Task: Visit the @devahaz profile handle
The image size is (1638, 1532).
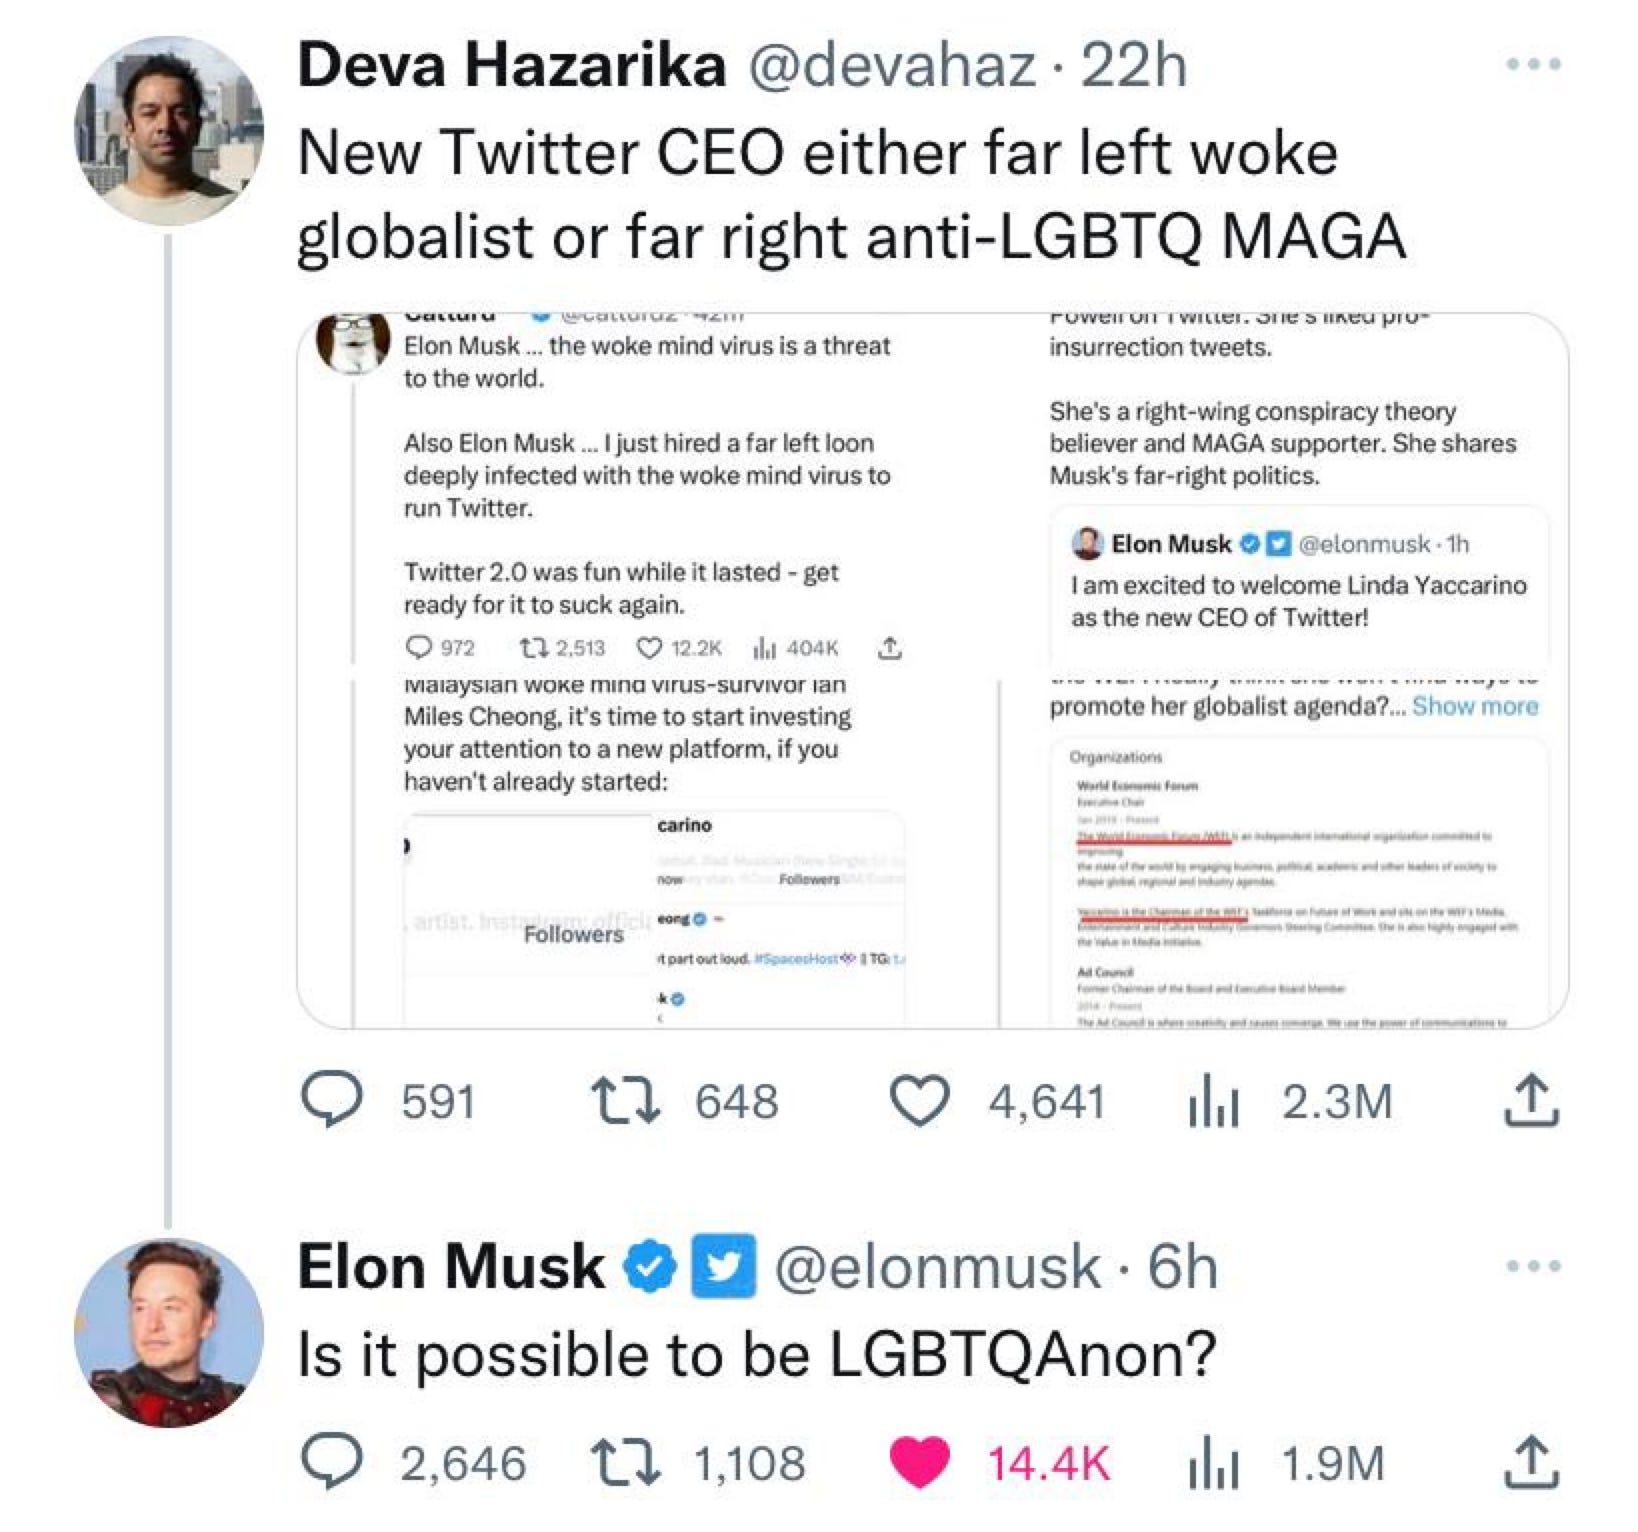Action: 892,66
